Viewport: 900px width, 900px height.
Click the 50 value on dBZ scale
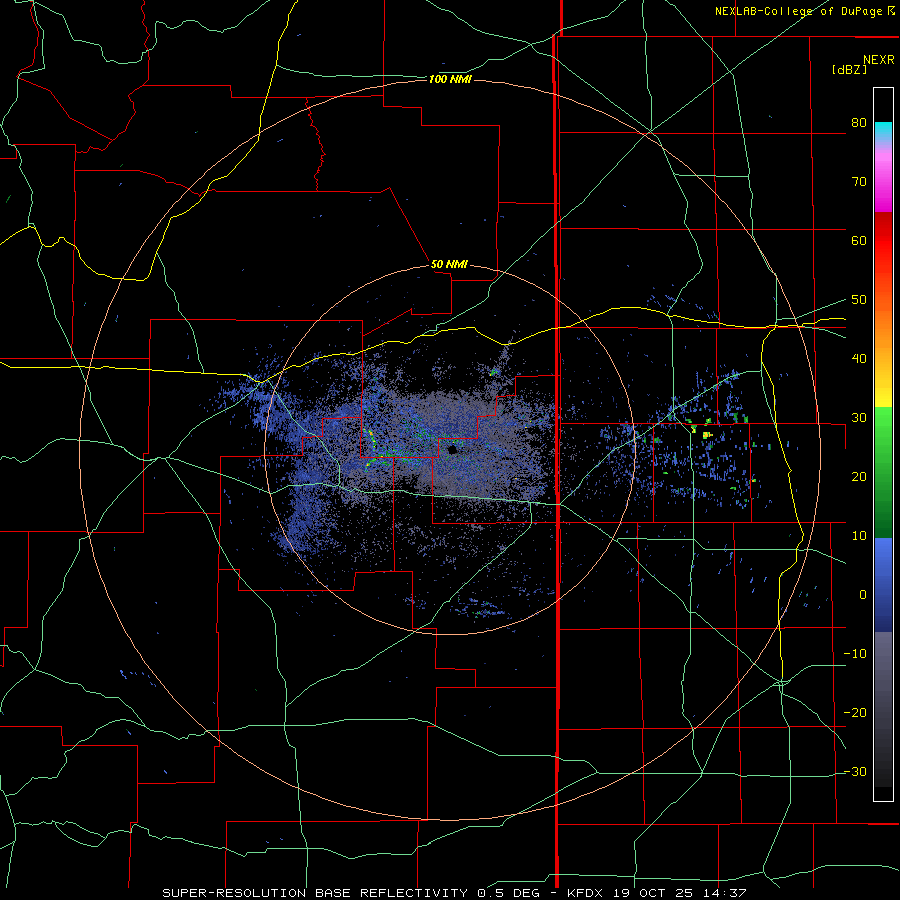point(859,300)
